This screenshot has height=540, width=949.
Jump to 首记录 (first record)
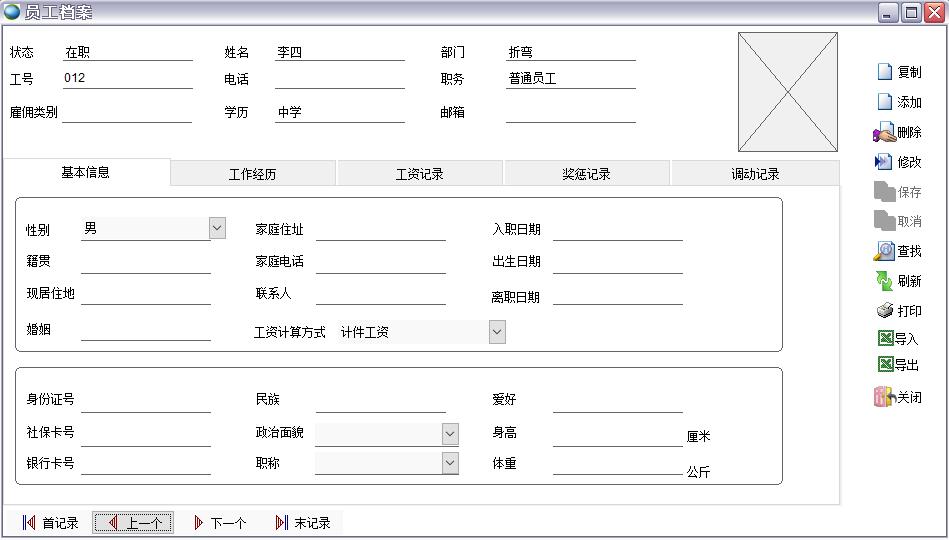click(50, 523)
